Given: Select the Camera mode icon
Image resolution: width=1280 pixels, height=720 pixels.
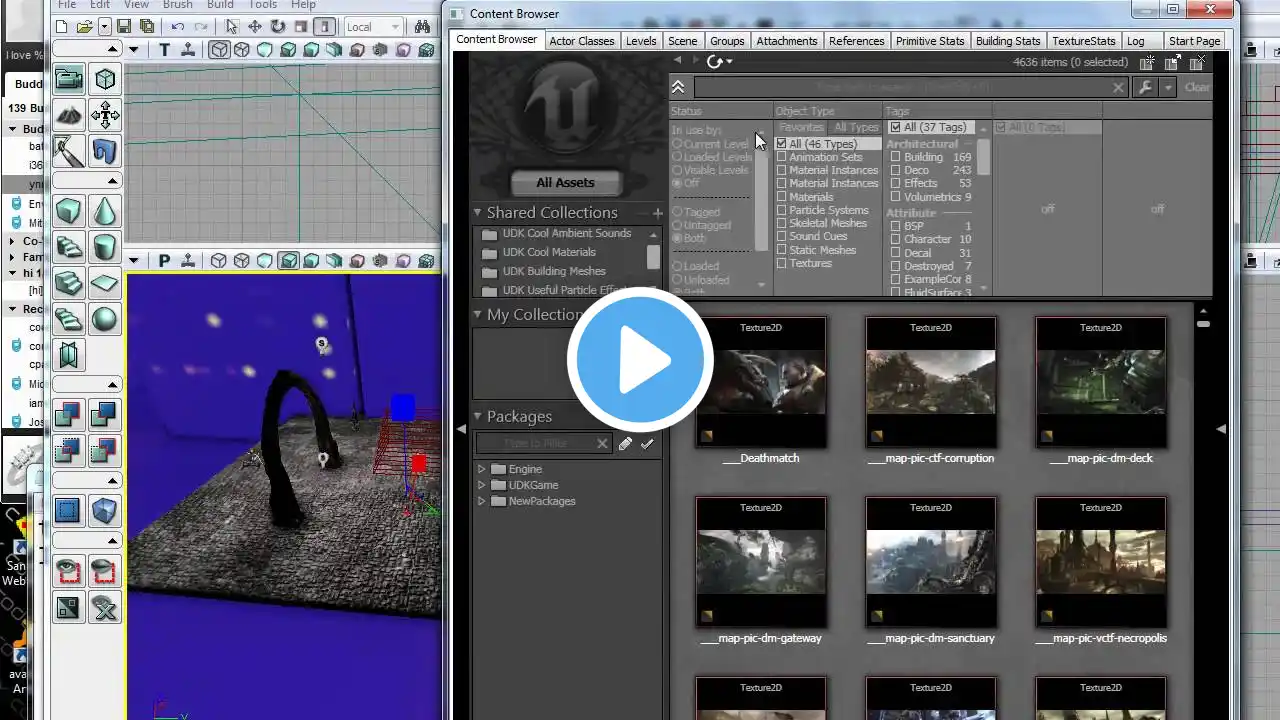Looking at the screenshot, I should coord(69,79).
